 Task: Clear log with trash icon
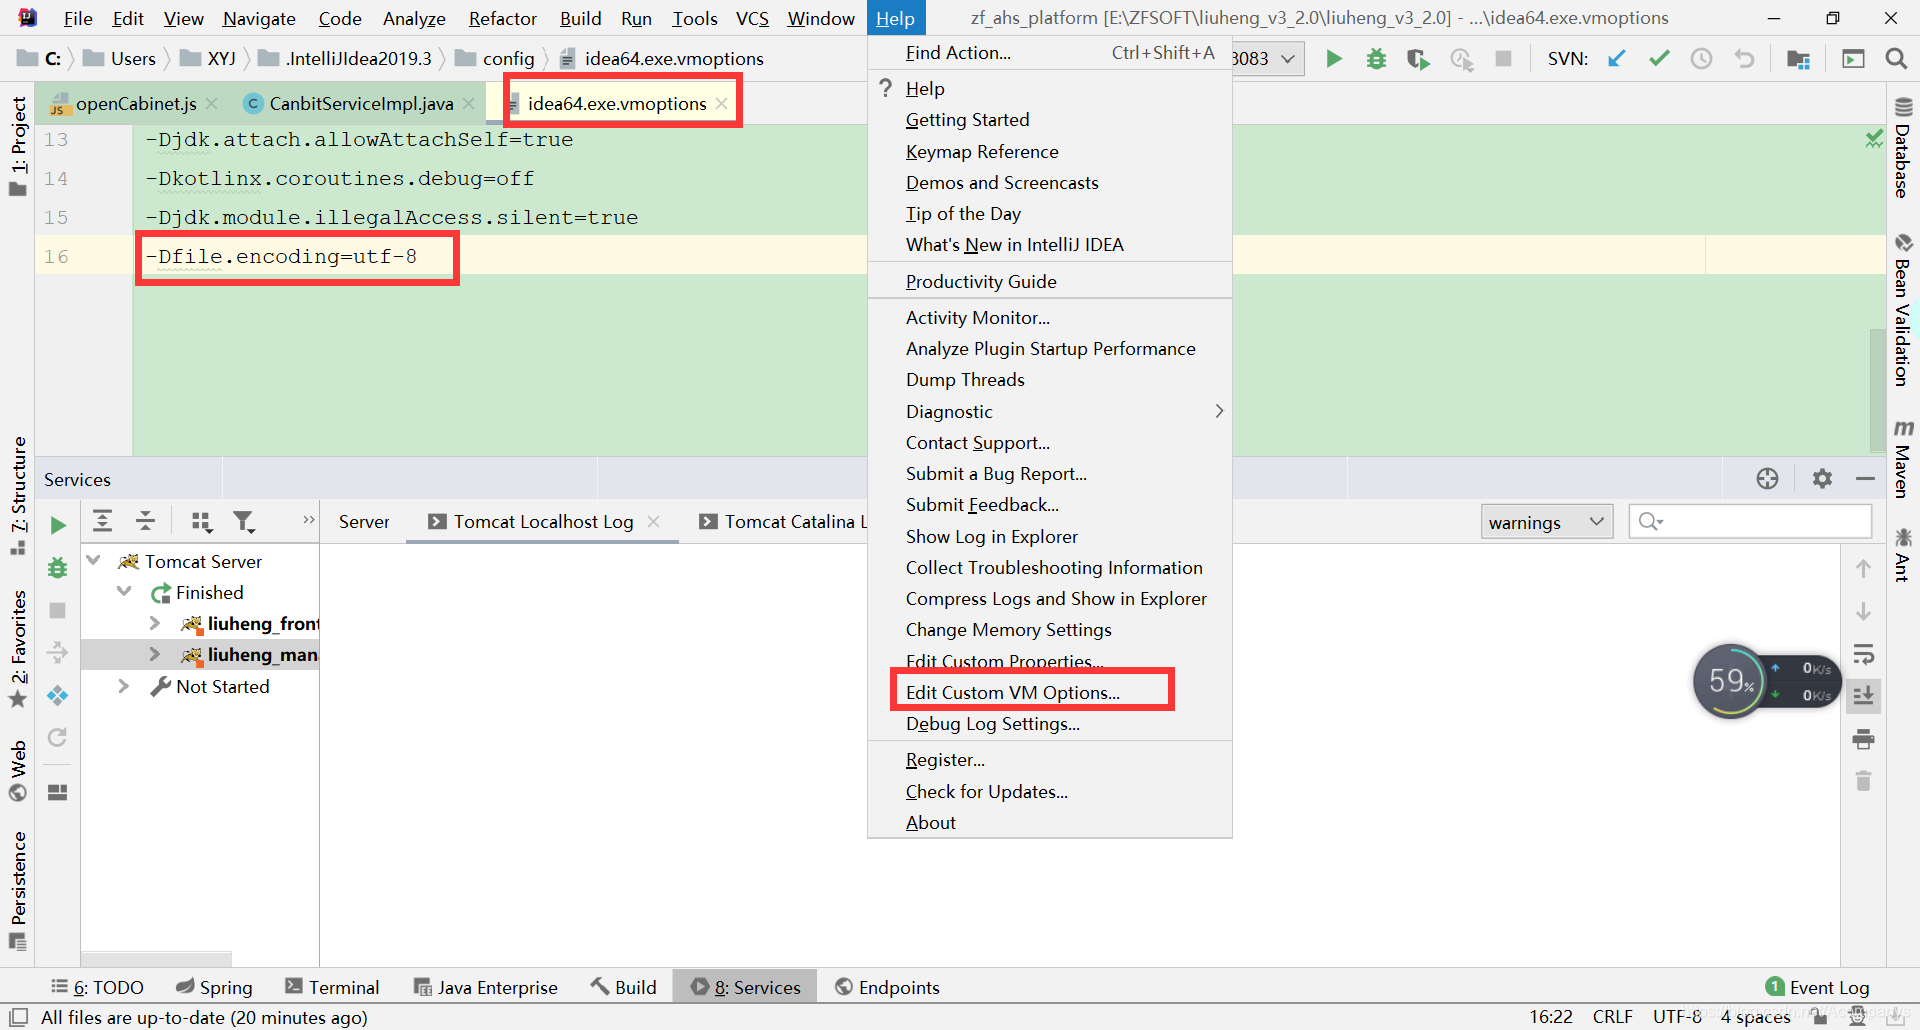[x=1863, y=781]
